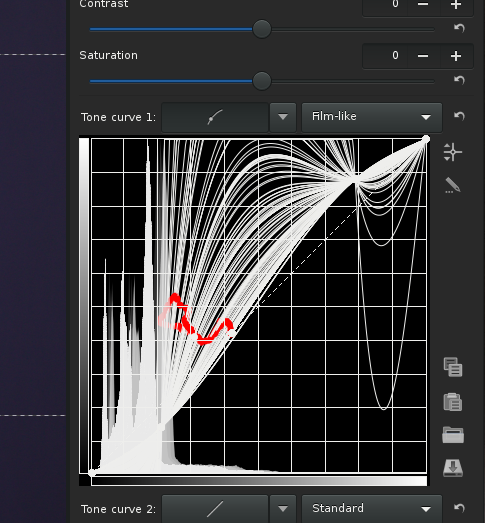Reset Tone curve 1 to default
The image size is (485, 523).
pyautogui.click(x=459, y=116)
